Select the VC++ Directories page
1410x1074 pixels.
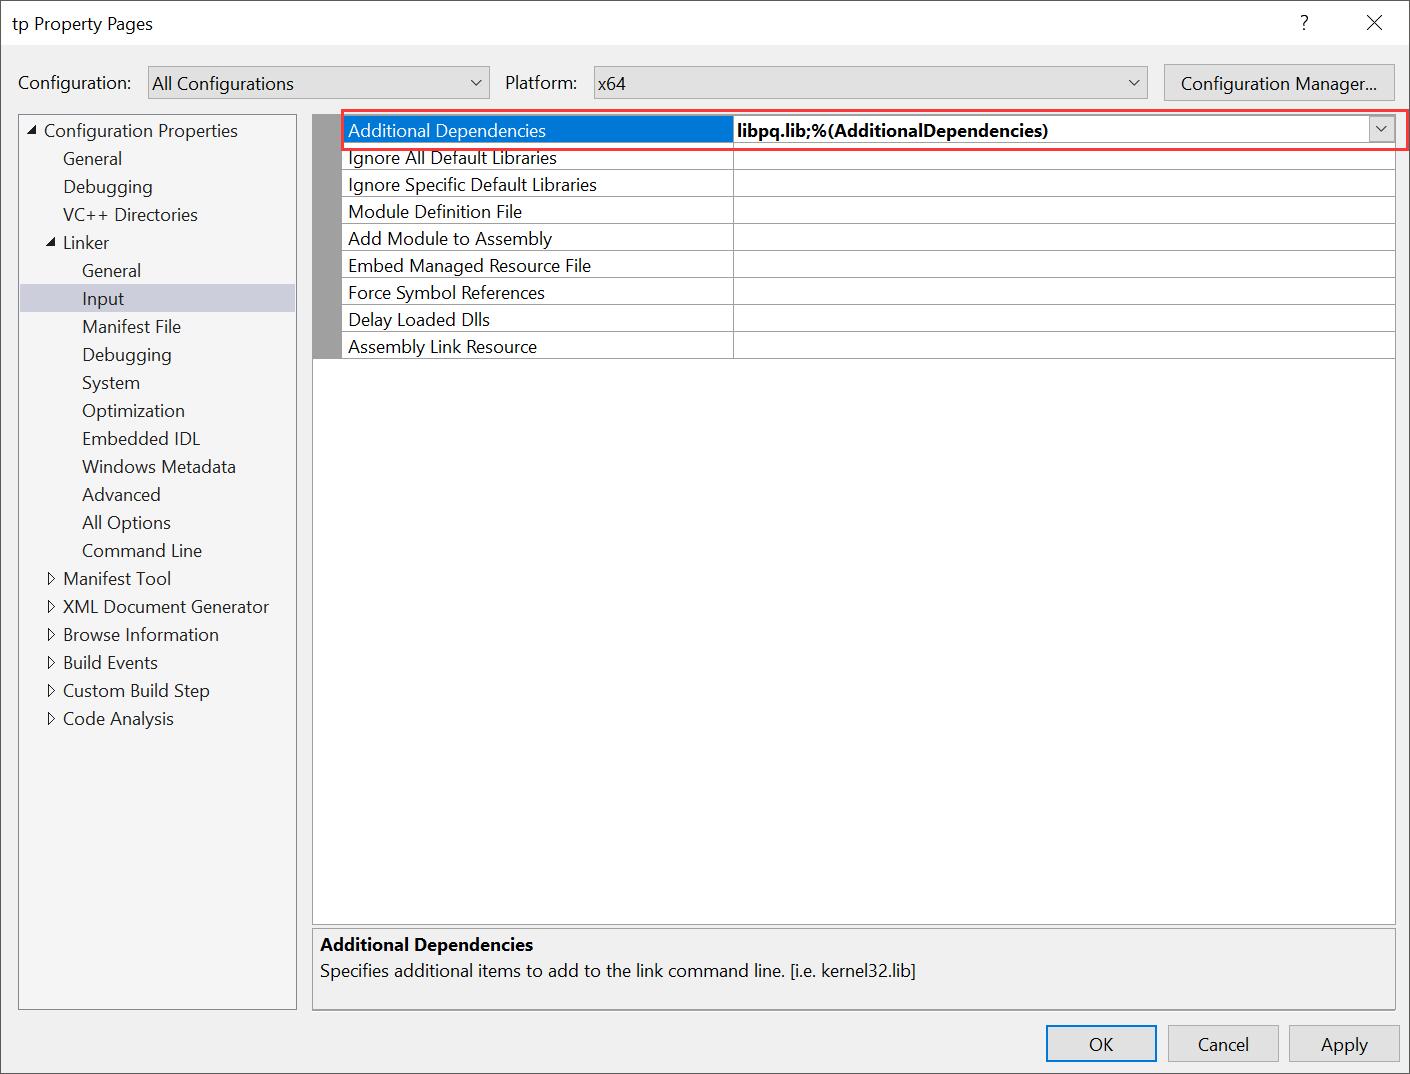[130, 214]
